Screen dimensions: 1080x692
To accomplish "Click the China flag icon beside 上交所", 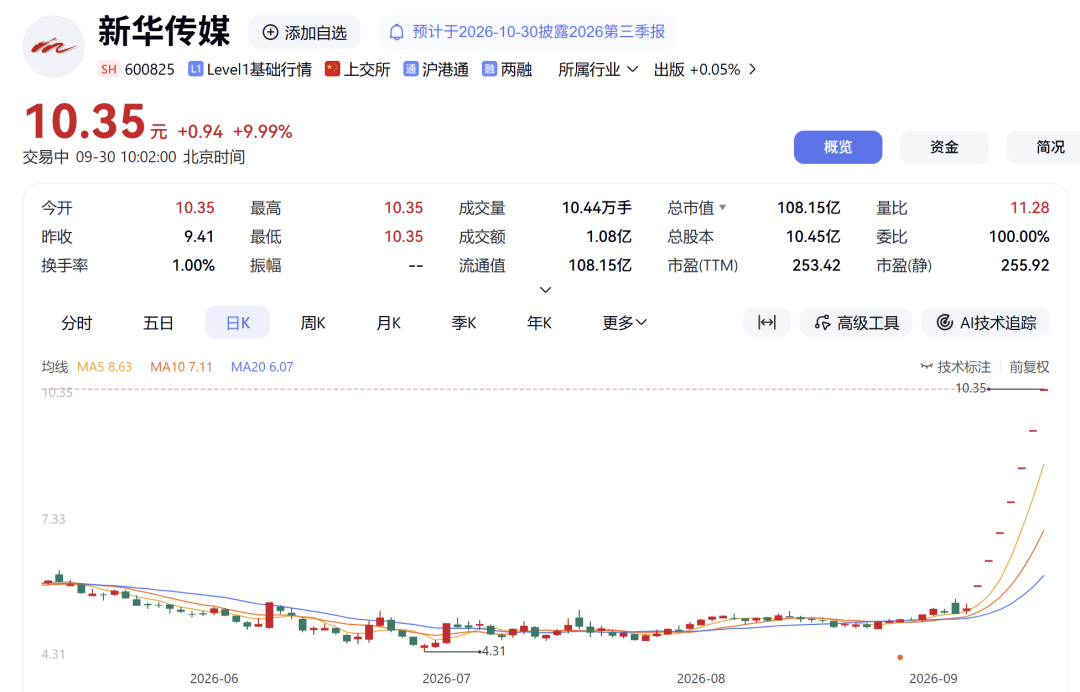I will [333, 69].
